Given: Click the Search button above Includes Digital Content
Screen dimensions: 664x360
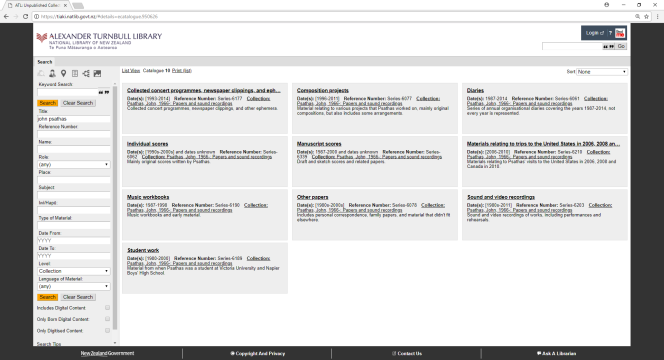Looking at the screenshot, I should (x=47, y=297).
